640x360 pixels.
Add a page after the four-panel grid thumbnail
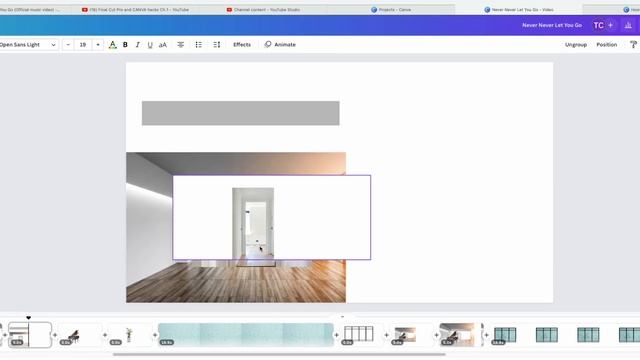[387, 335]
